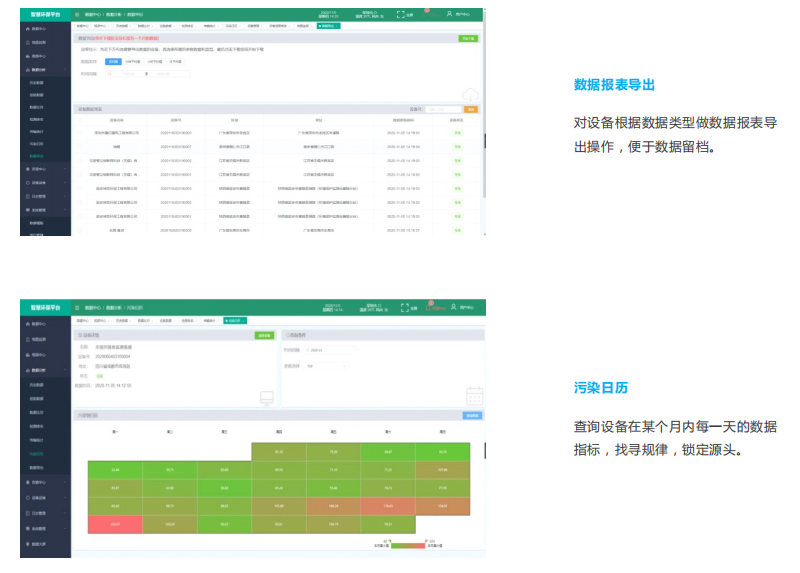Click orange search button beside device number field
The height and width of the screenshot is (573, 800).
pyautogui.click(x=471, y=108)
